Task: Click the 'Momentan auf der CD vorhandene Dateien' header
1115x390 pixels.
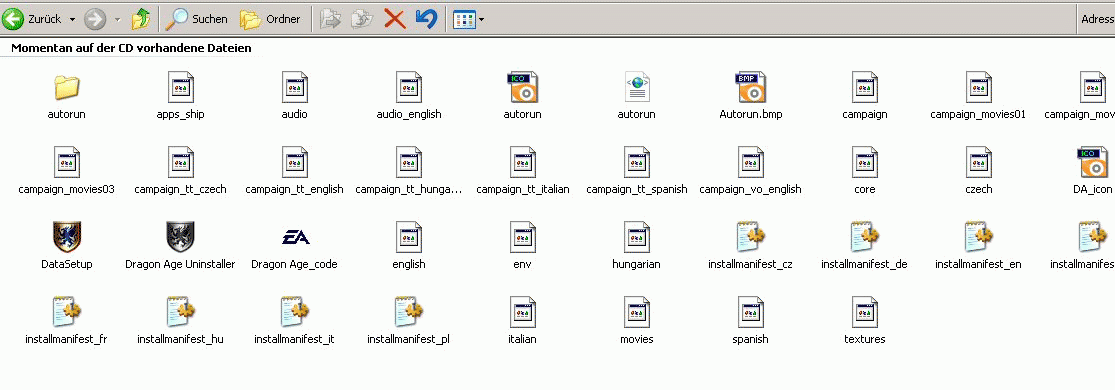Action: point(131,48)
